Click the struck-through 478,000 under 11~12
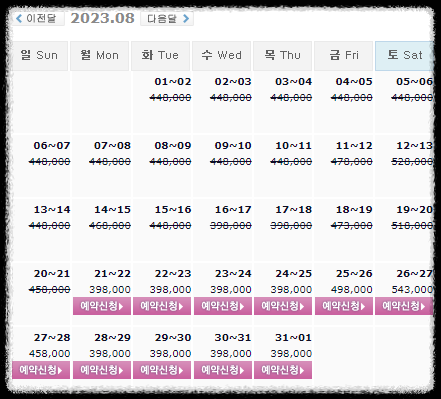Screen dimensions: 441x399 pos(352,162)
